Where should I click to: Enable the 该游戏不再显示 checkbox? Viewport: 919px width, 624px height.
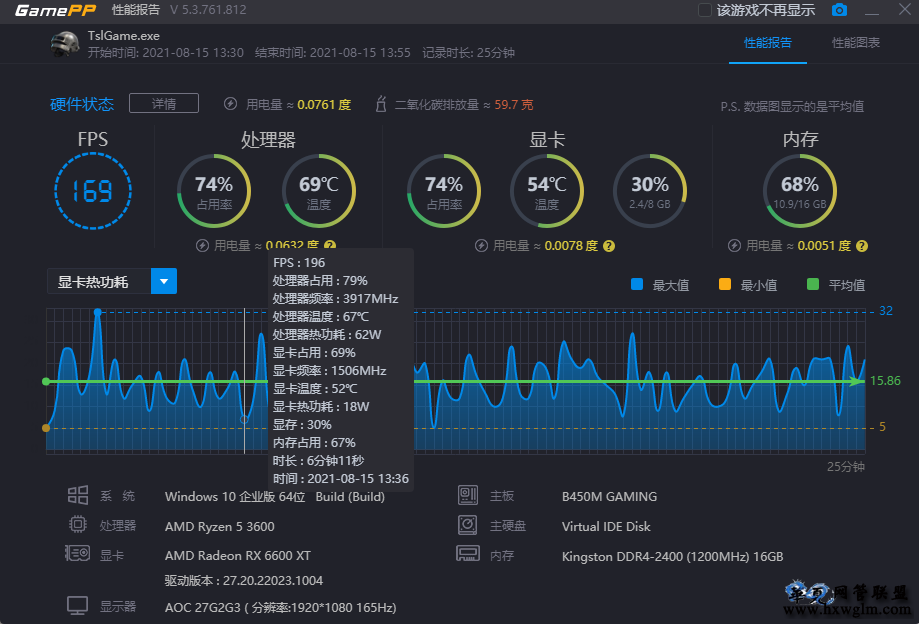pyautogui.click(x=705, y=10)
